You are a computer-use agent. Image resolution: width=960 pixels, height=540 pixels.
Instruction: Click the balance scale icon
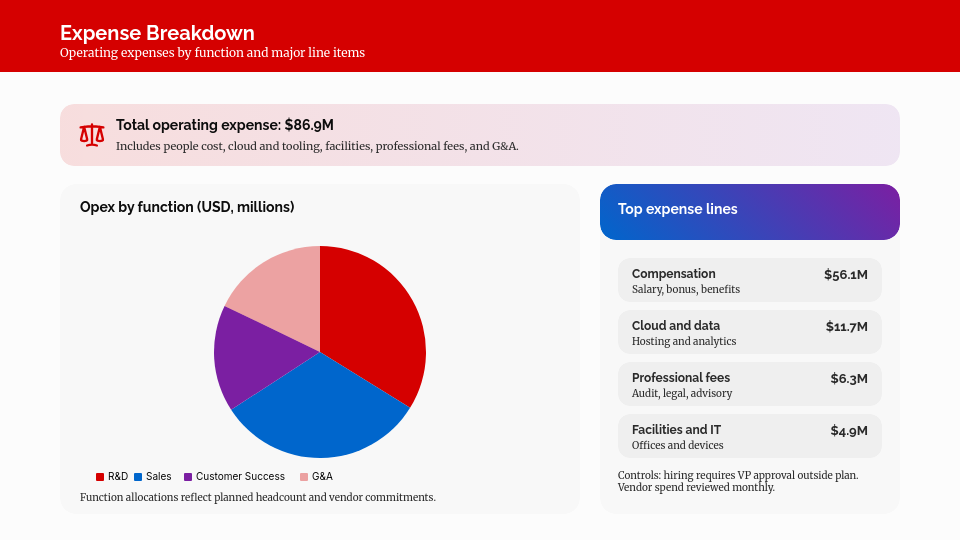coord(92,135)
